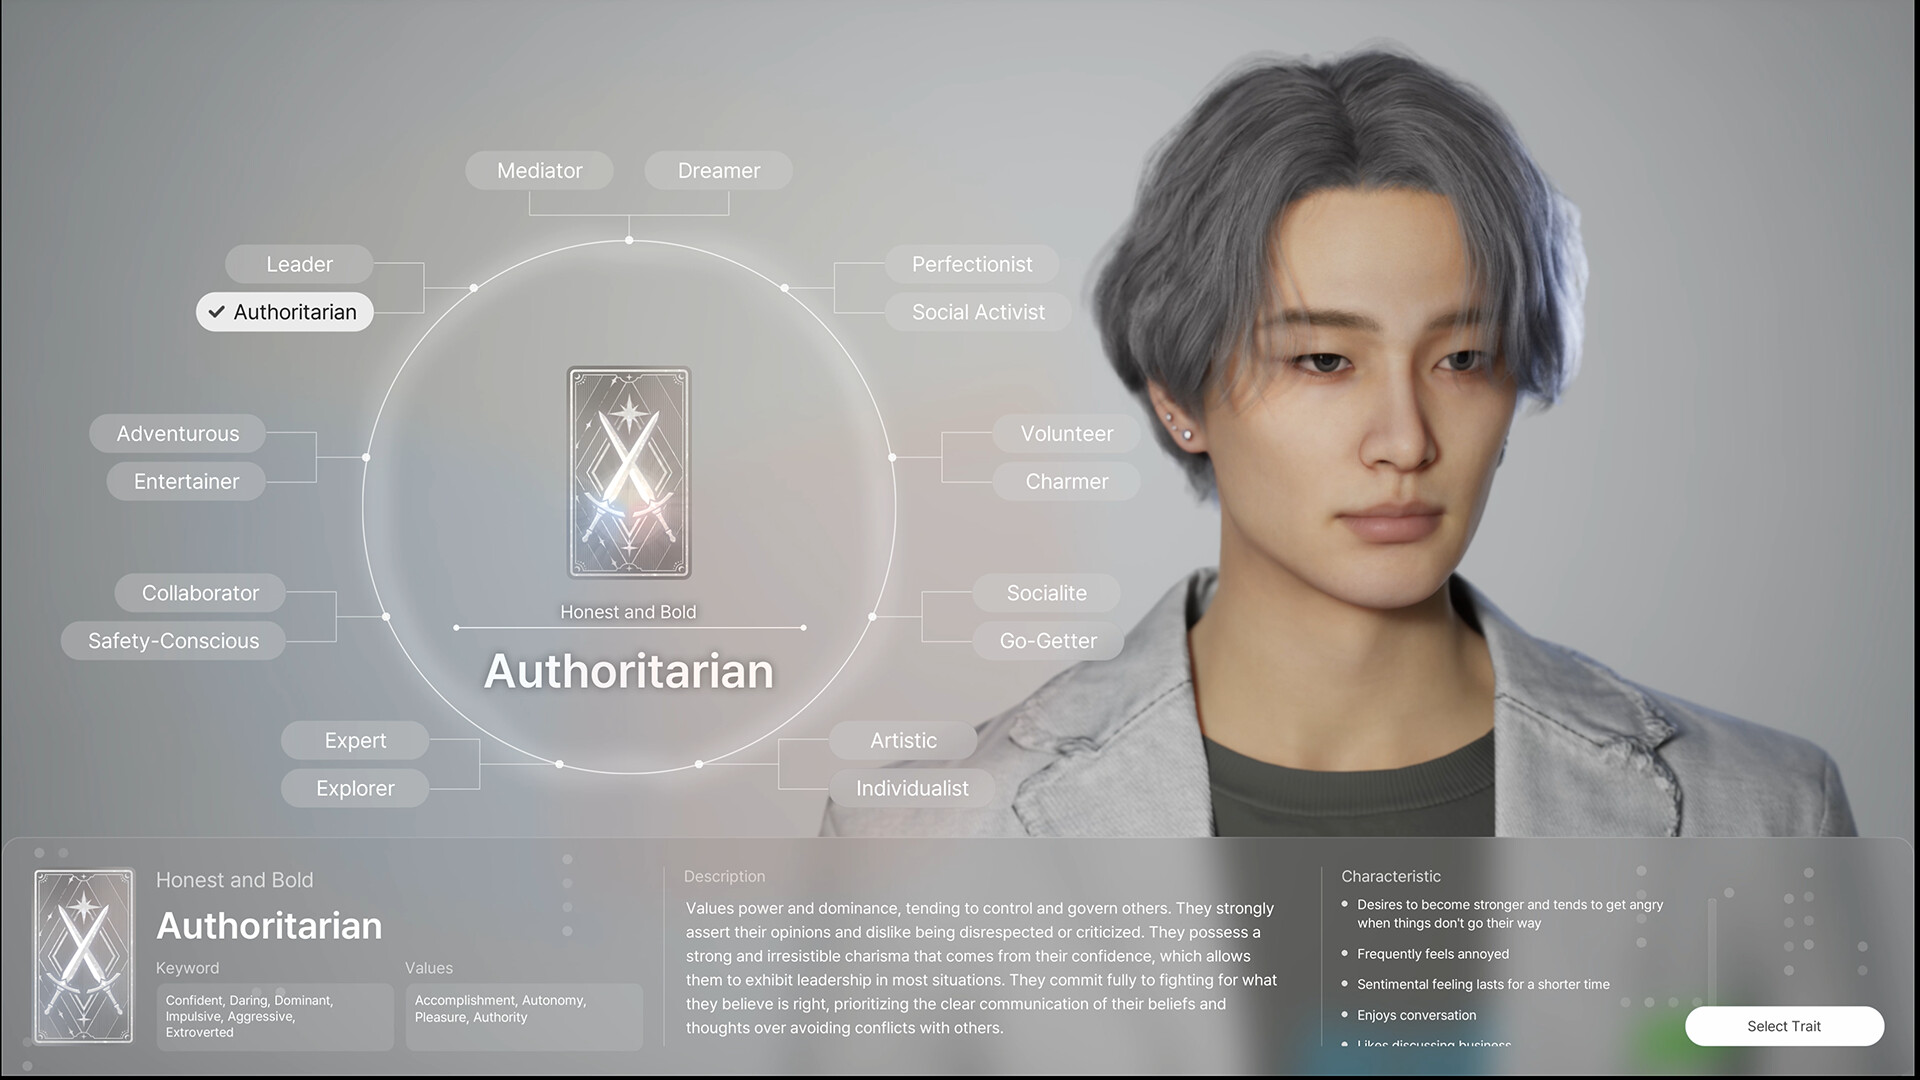Select the Go-Getter personality node icon
This screenshot has height=1080, width=1920.
pos(1048,641)
